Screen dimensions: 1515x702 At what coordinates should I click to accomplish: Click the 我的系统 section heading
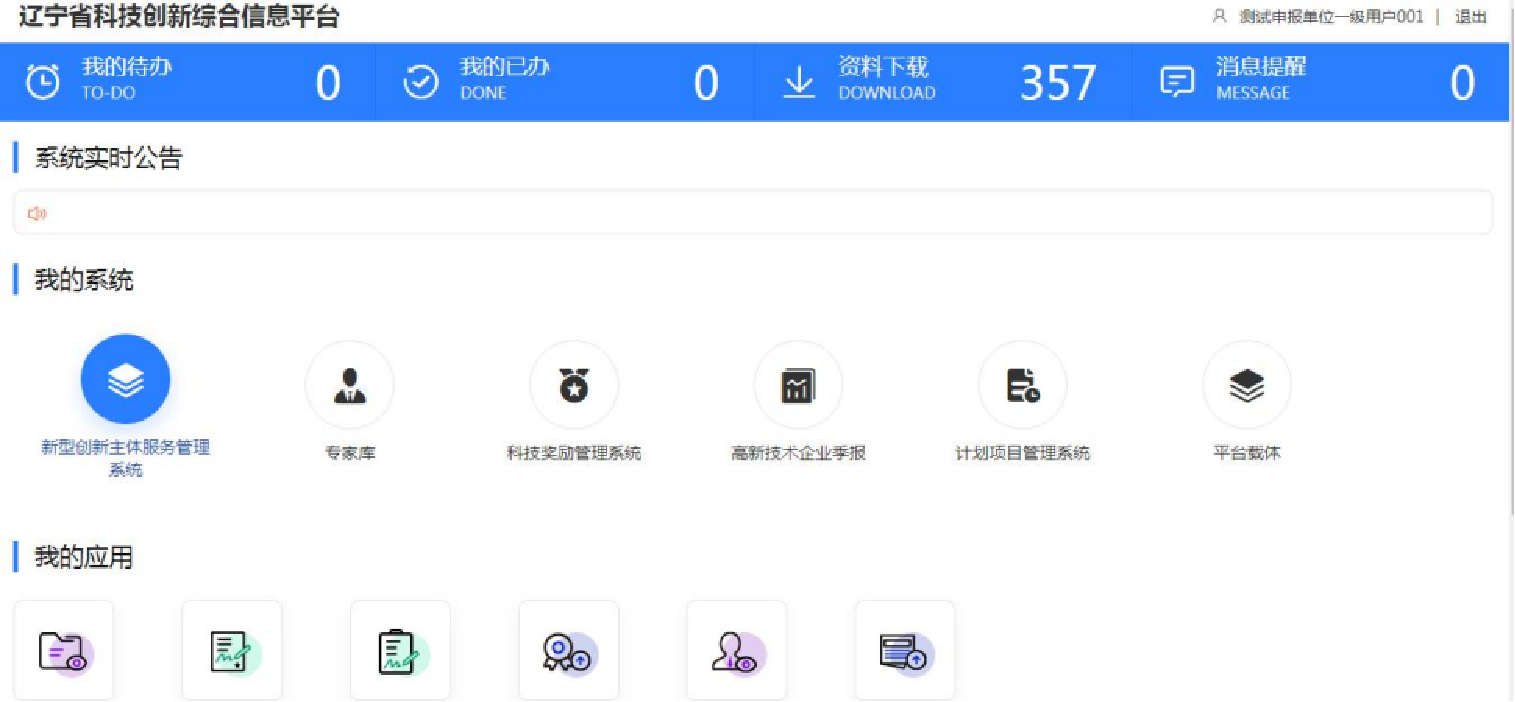tap(84, 280)
